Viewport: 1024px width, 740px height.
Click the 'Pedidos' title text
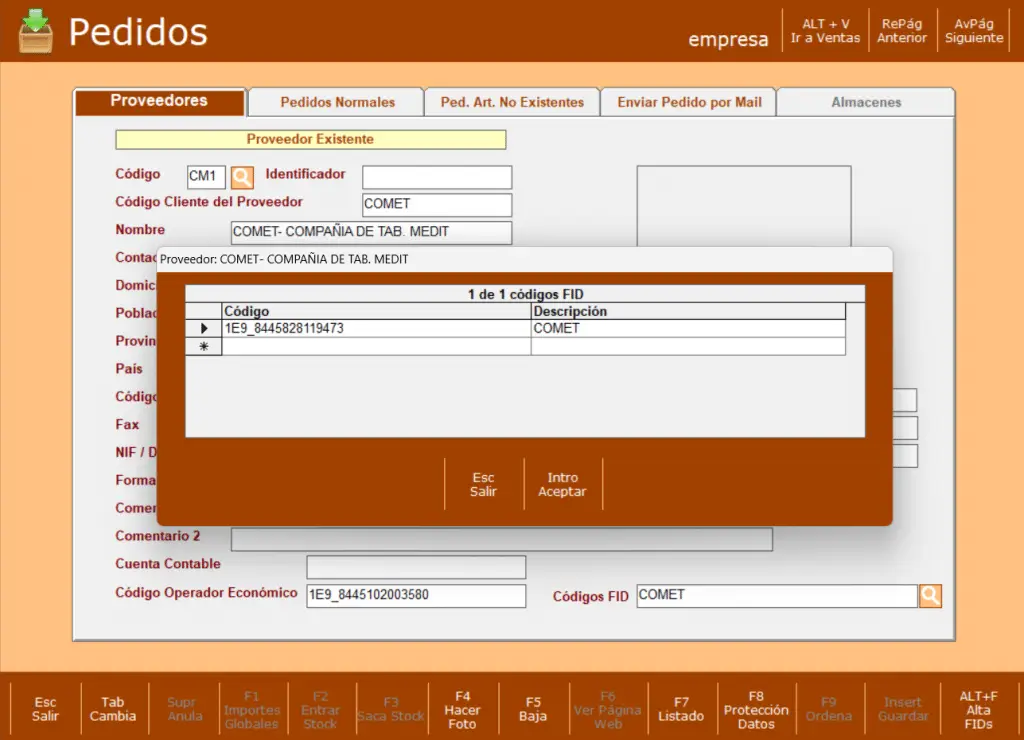(138, 31)
